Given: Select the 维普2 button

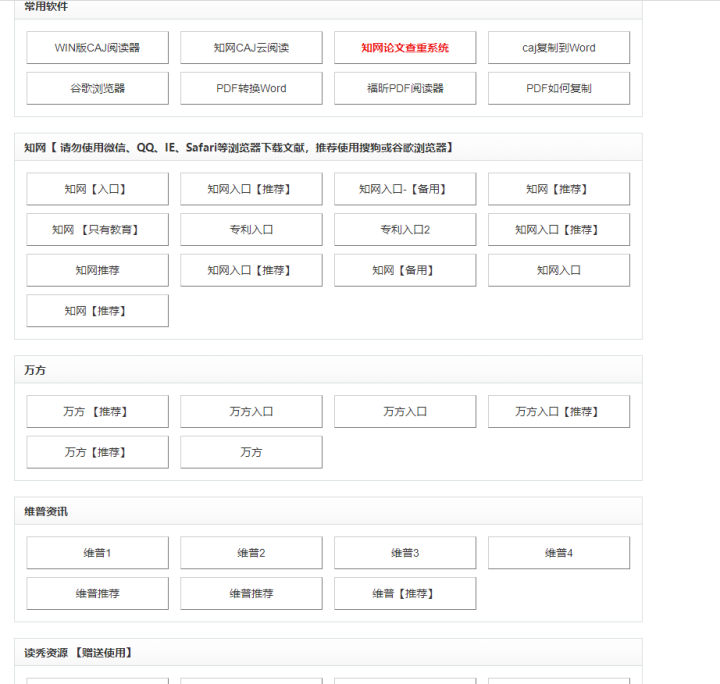Looking at the screenshot, I should click(x=251, y=553).
